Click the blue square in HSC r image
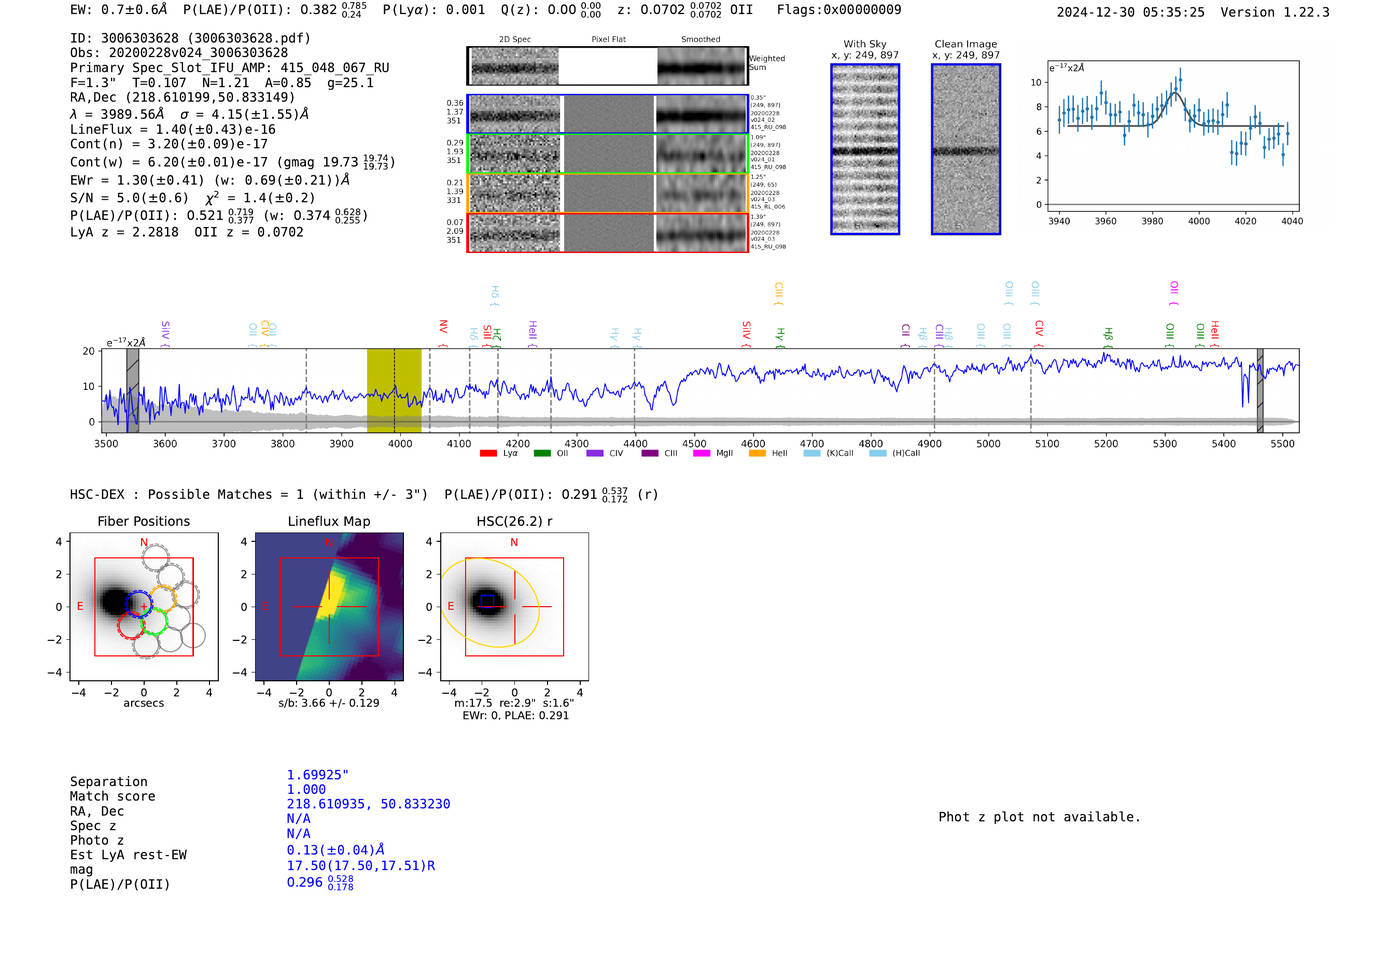 [x=487, y=601]
